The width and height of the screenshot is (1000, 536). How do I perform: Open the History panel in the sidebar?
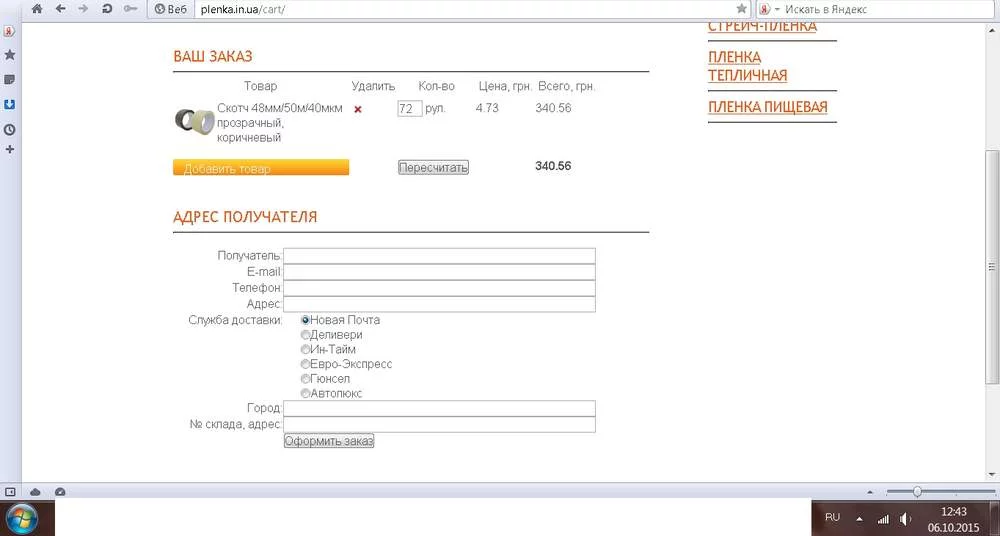click(x=9, y=130)
